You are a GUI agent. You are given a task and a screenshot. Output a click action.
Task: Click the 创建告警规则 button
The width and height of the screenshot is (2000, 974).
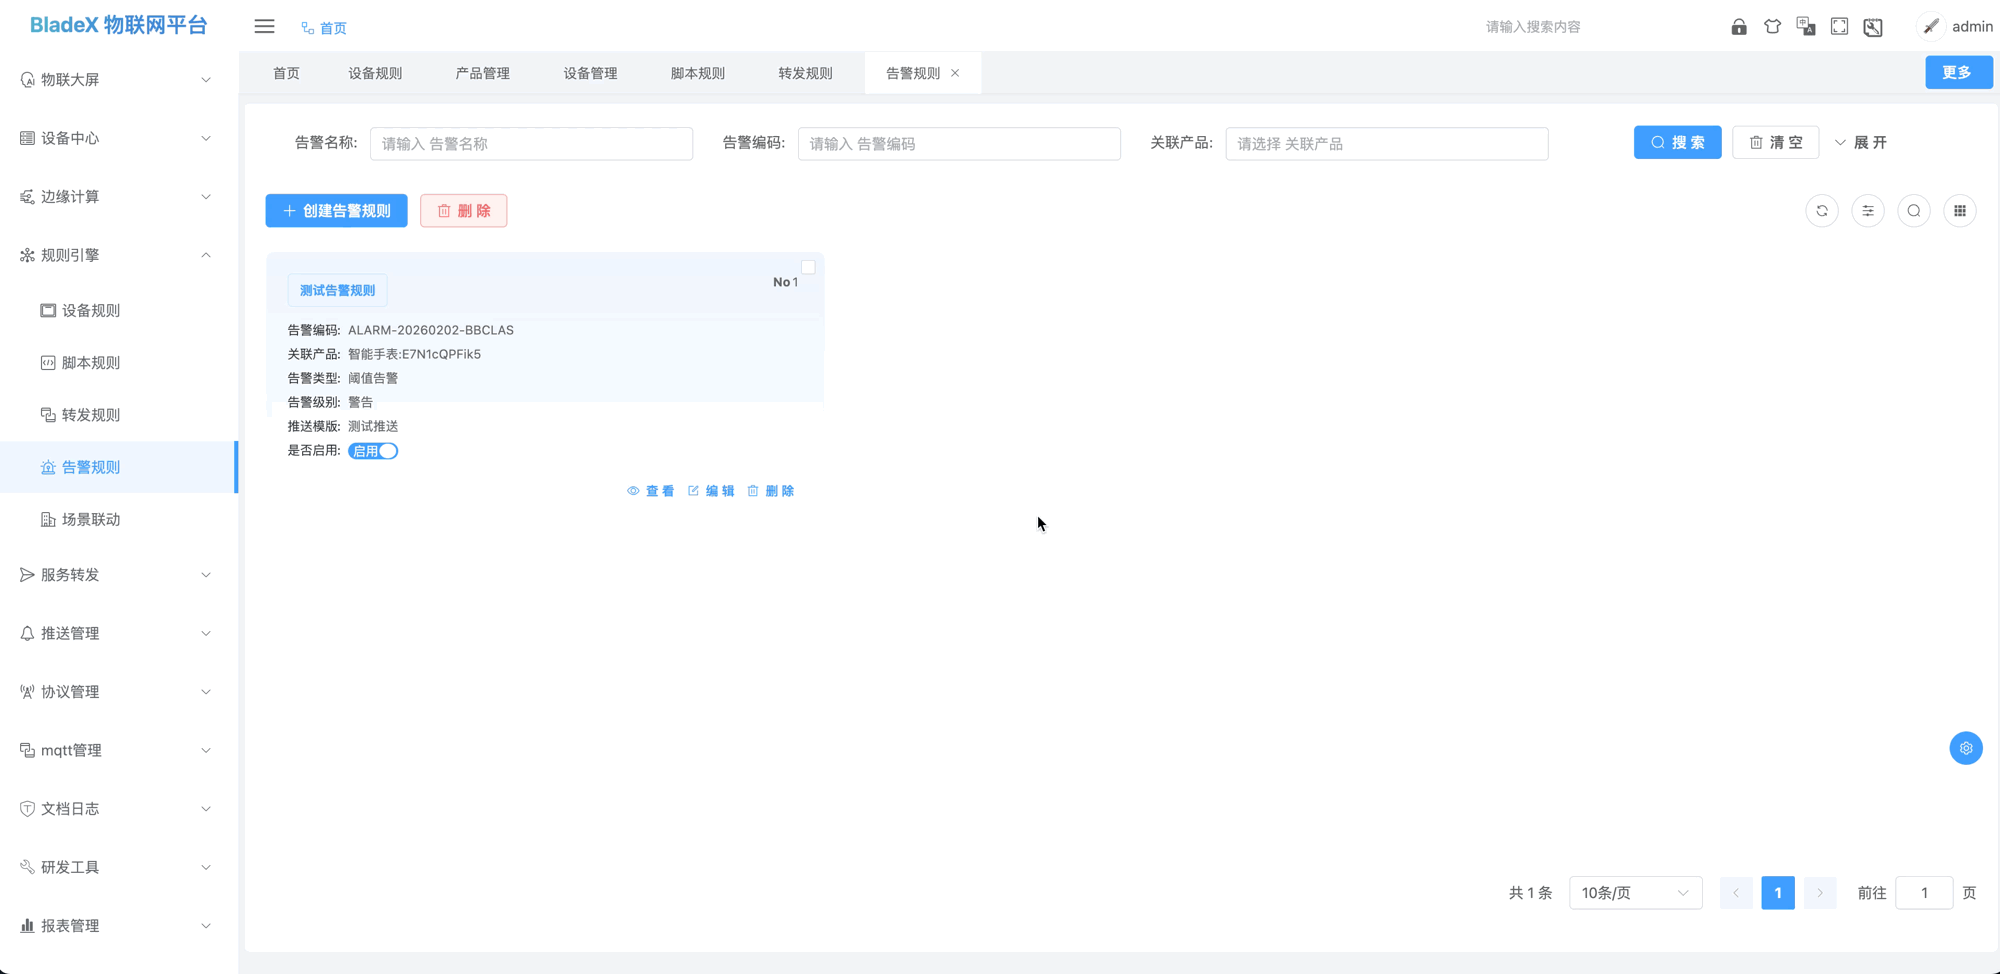click(336, 210)
